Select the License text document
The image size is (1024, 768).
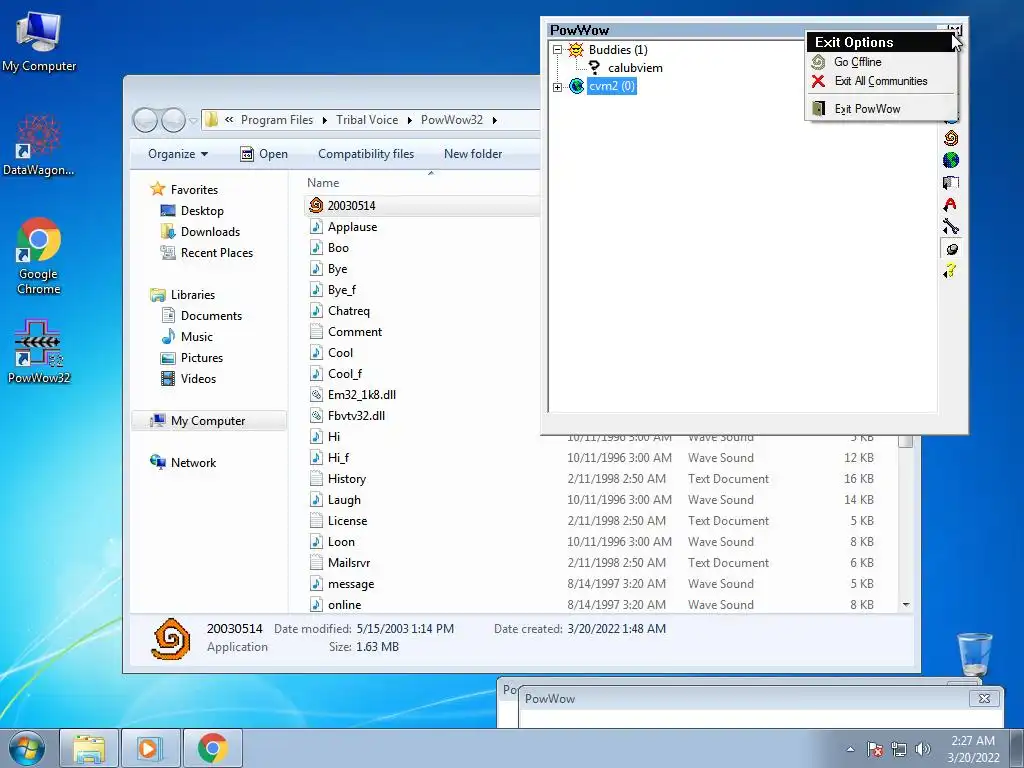347,520
